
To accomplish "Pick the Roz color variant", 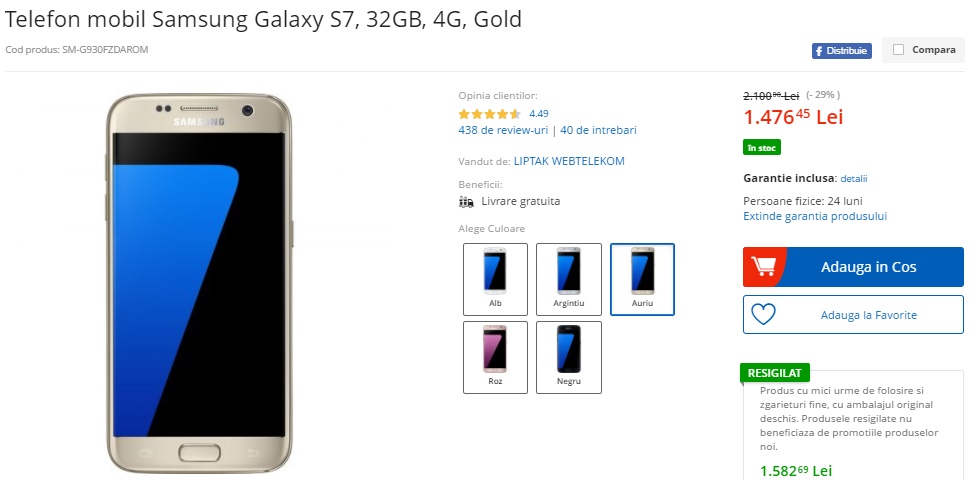I will click(x=495, y=357).
